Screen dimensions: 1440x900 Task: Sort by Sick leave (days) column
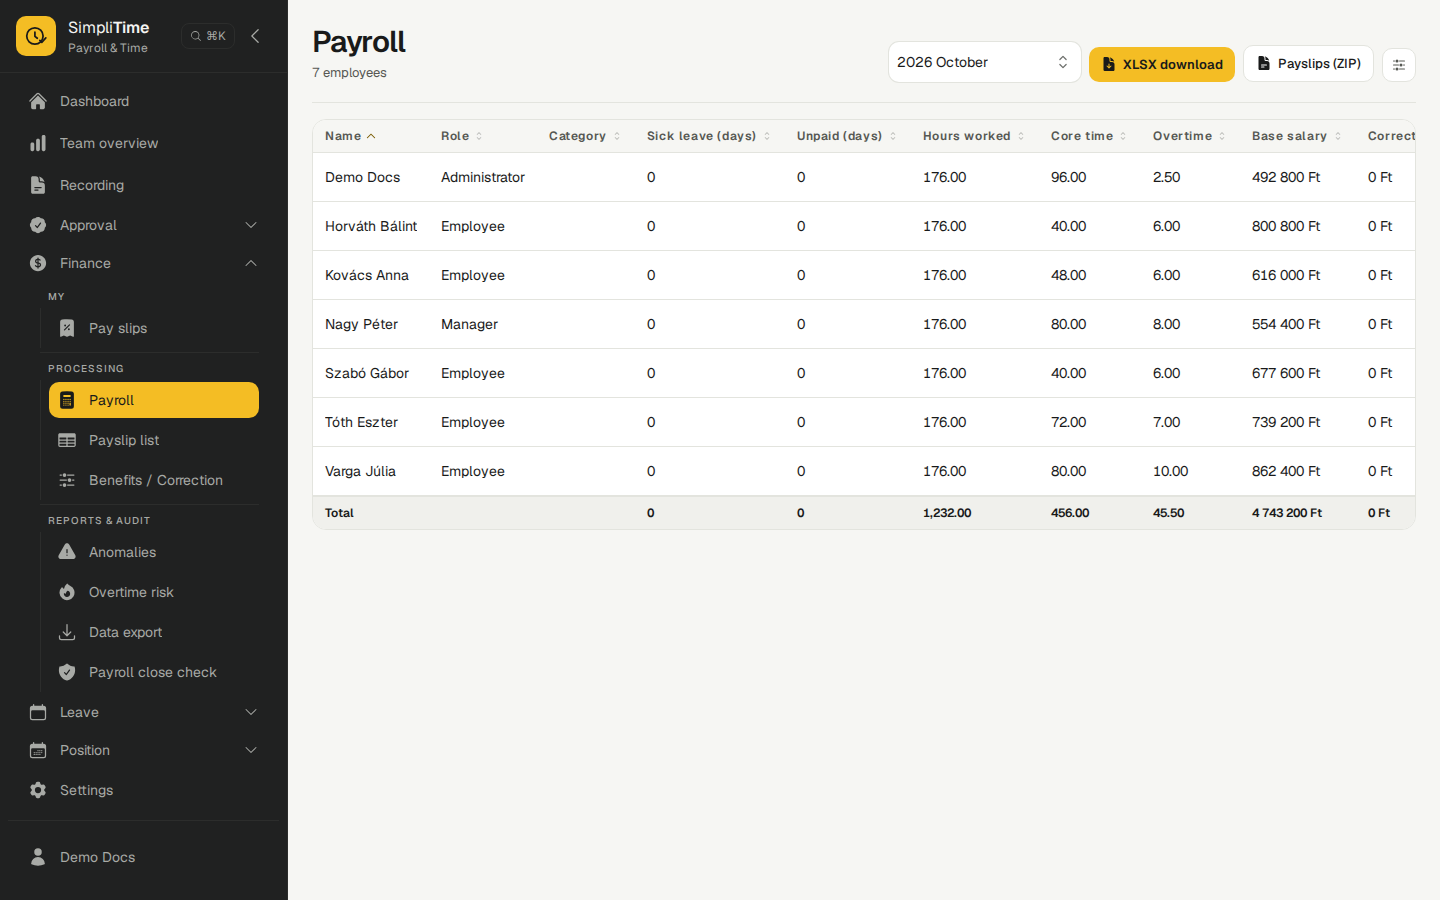pos(708,136)
